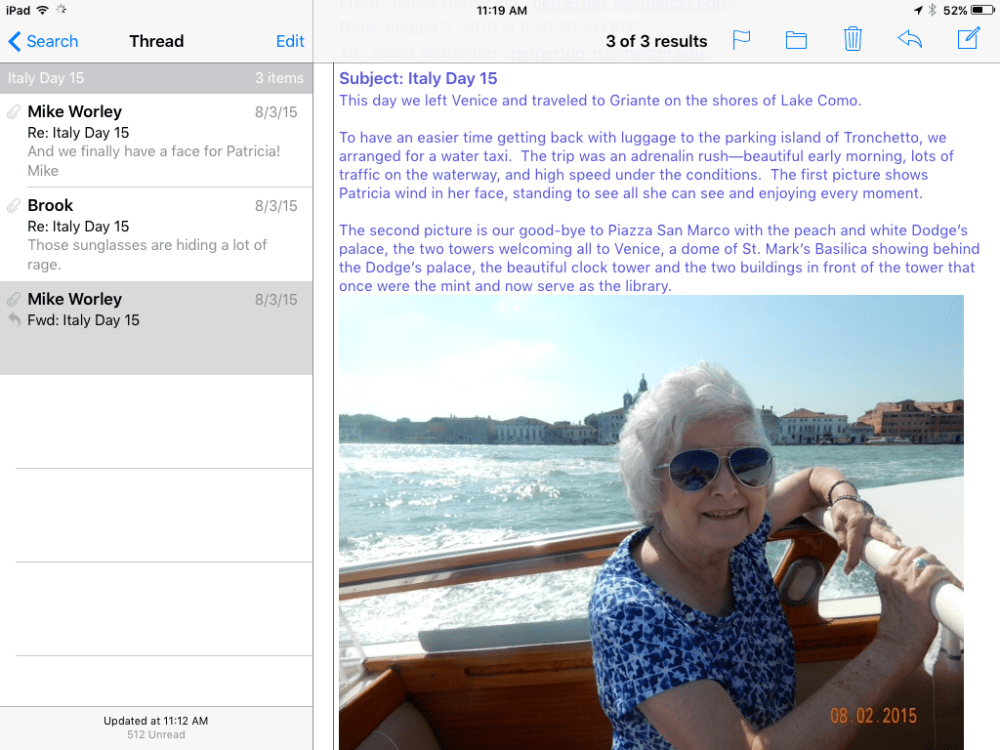Click the attachment paperclip on Brook's message
1000x750 pixels.
pos(13,204)
